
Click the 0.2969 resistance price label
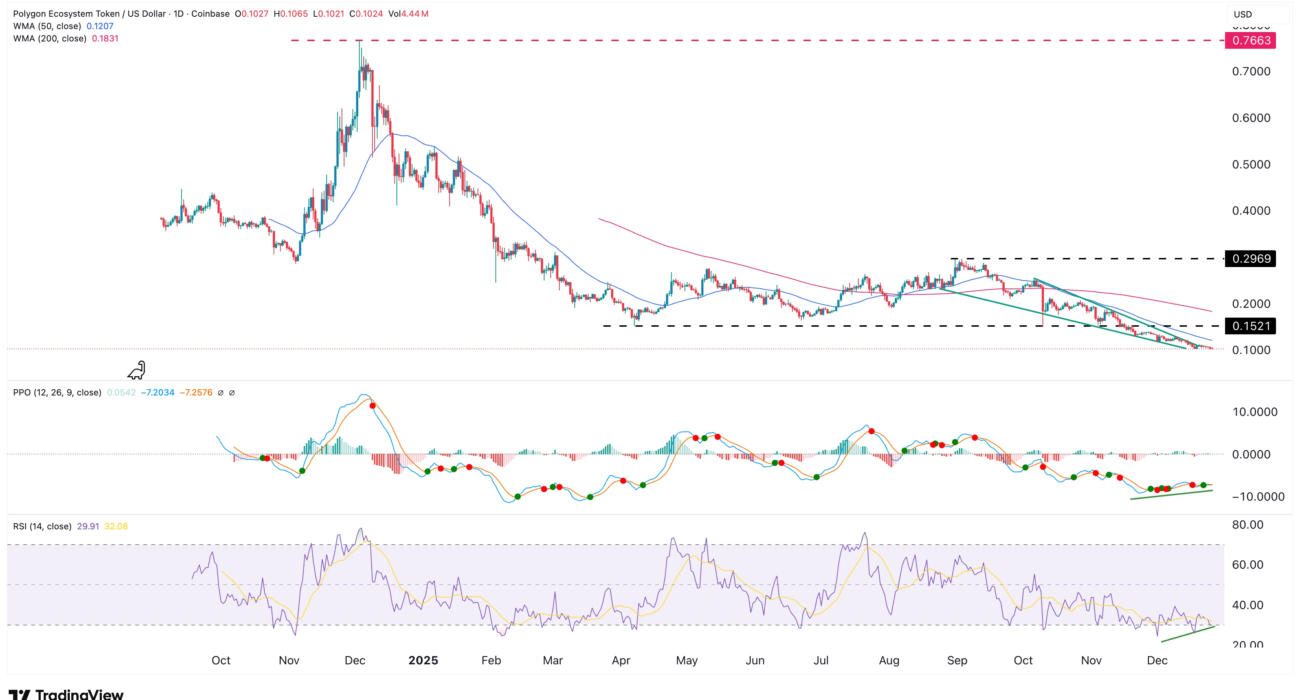1252,259
